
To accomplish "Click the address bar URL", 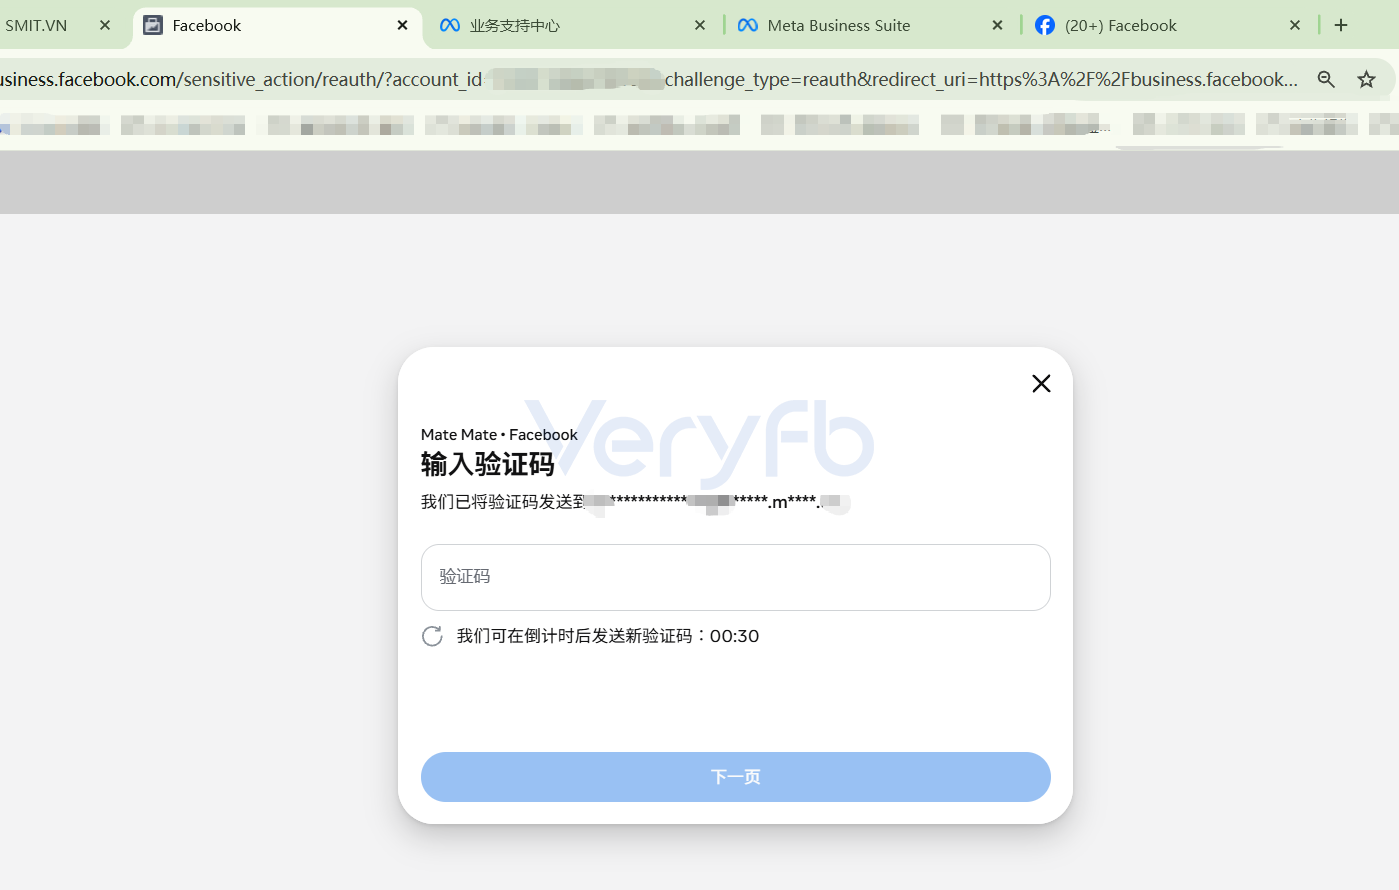I will point(650,80).
